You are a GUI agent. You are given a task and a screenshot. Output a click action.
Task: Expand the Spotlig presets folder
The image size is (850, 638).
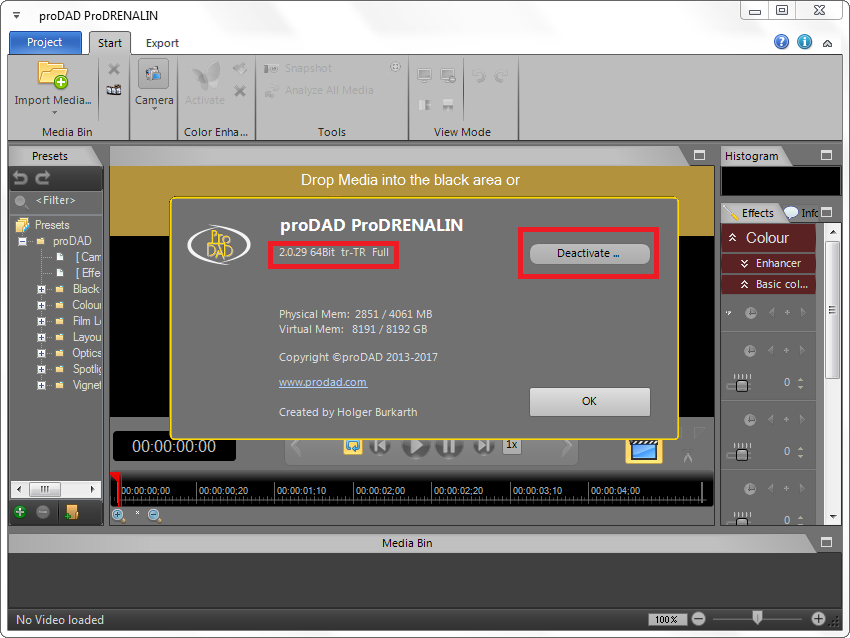(x=41, y=369)
